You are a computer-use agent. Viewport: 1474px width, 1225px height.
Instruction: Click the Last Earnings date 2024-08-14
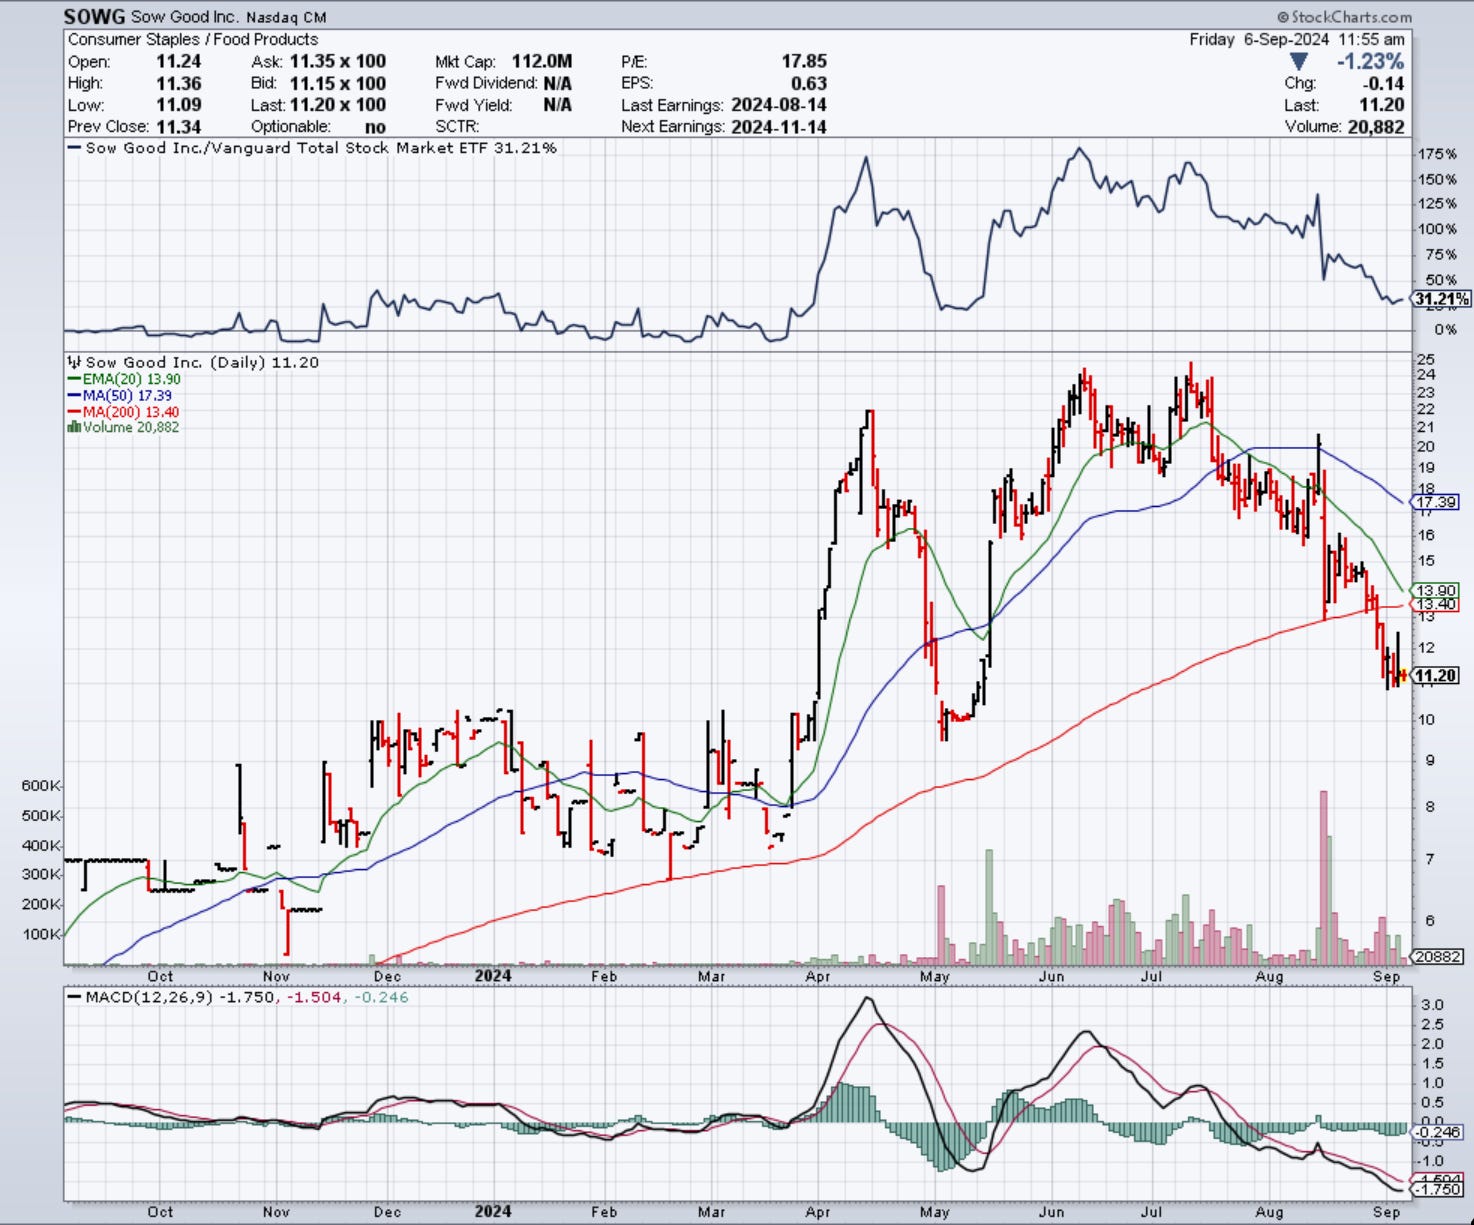pyautogui.click(x=779, y=105)
